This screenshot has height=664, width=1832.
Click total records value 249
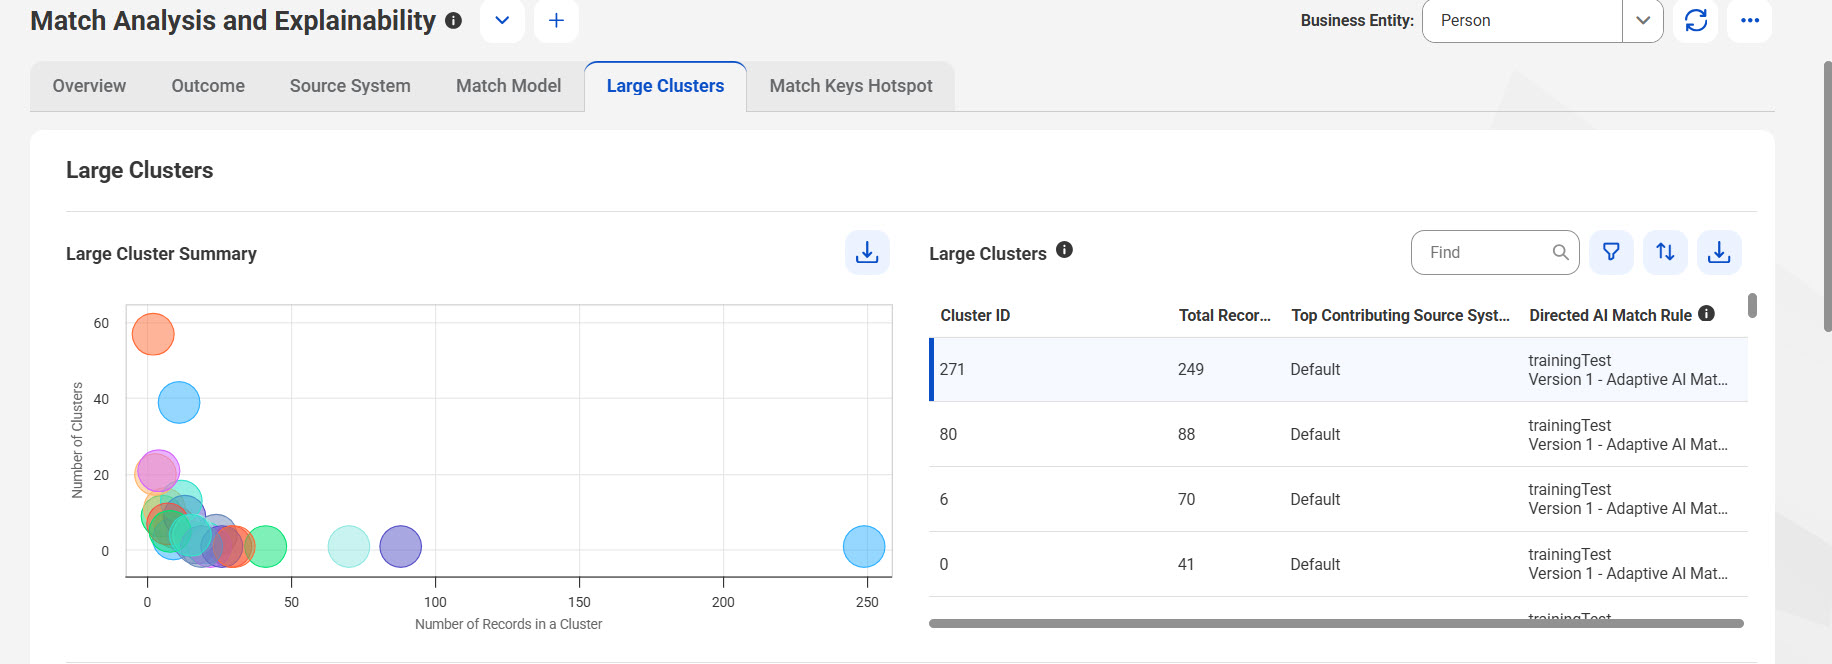click(x=1190, y=369)
